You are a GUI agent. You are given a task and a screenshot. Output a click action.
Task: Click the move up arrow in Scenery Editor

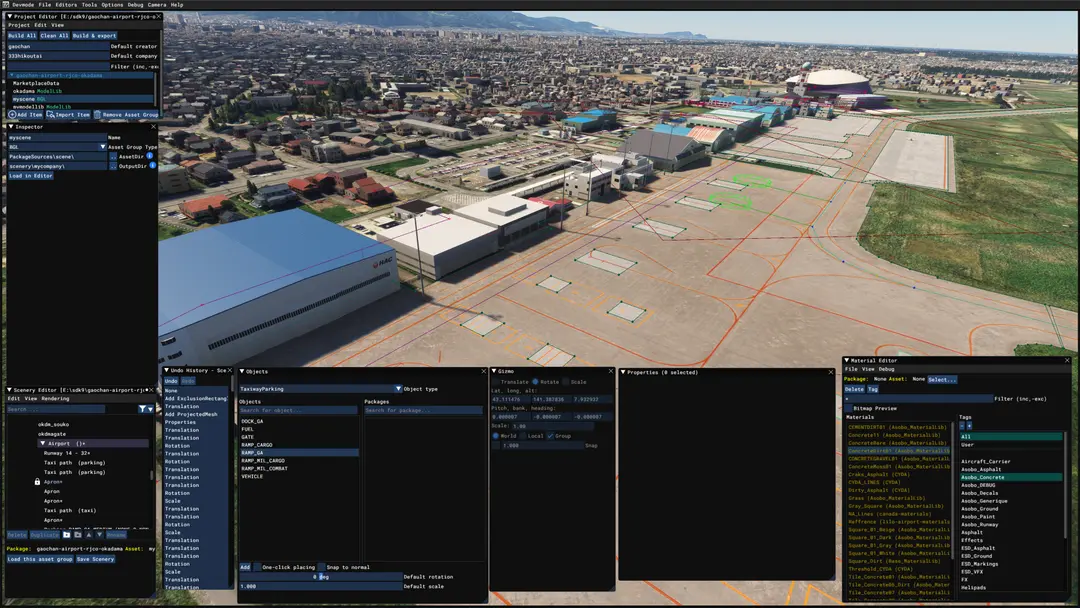click(89, 535)
